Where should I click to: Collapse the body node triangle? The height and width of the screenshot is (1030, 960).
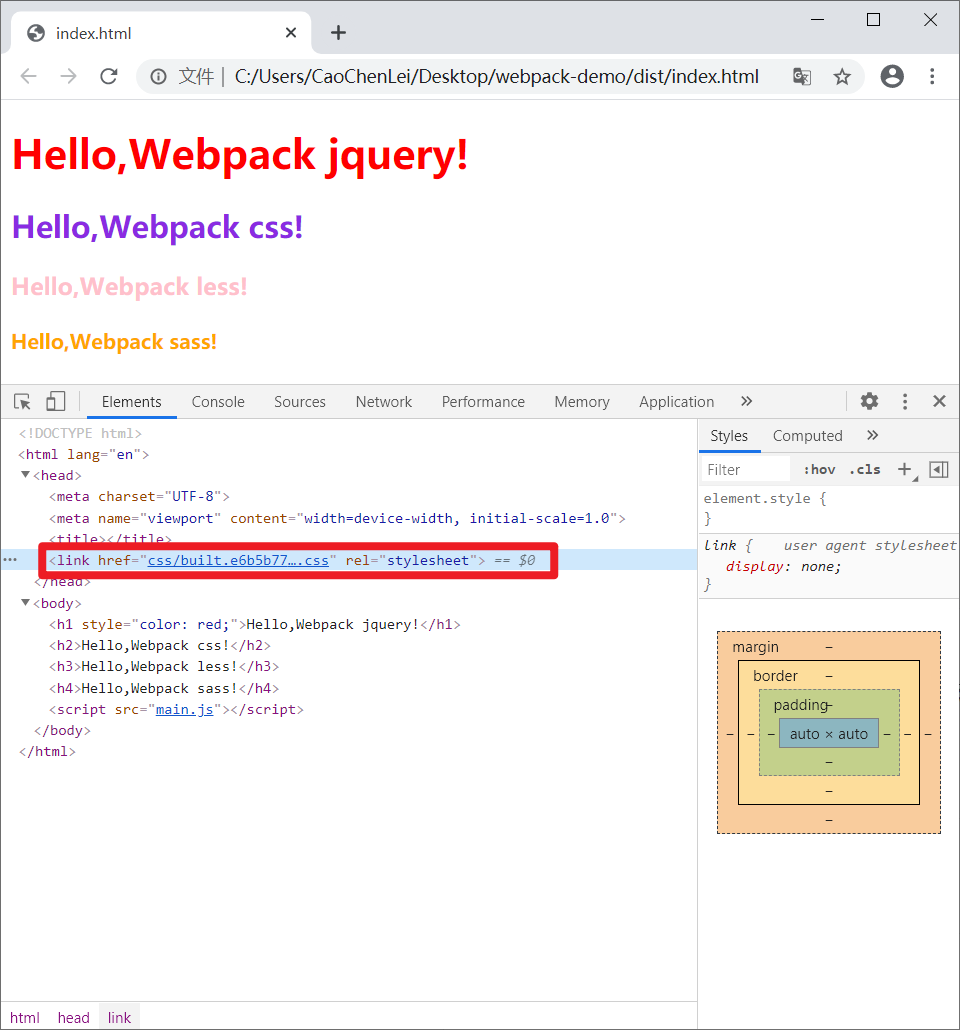click(x=26, y=602)
